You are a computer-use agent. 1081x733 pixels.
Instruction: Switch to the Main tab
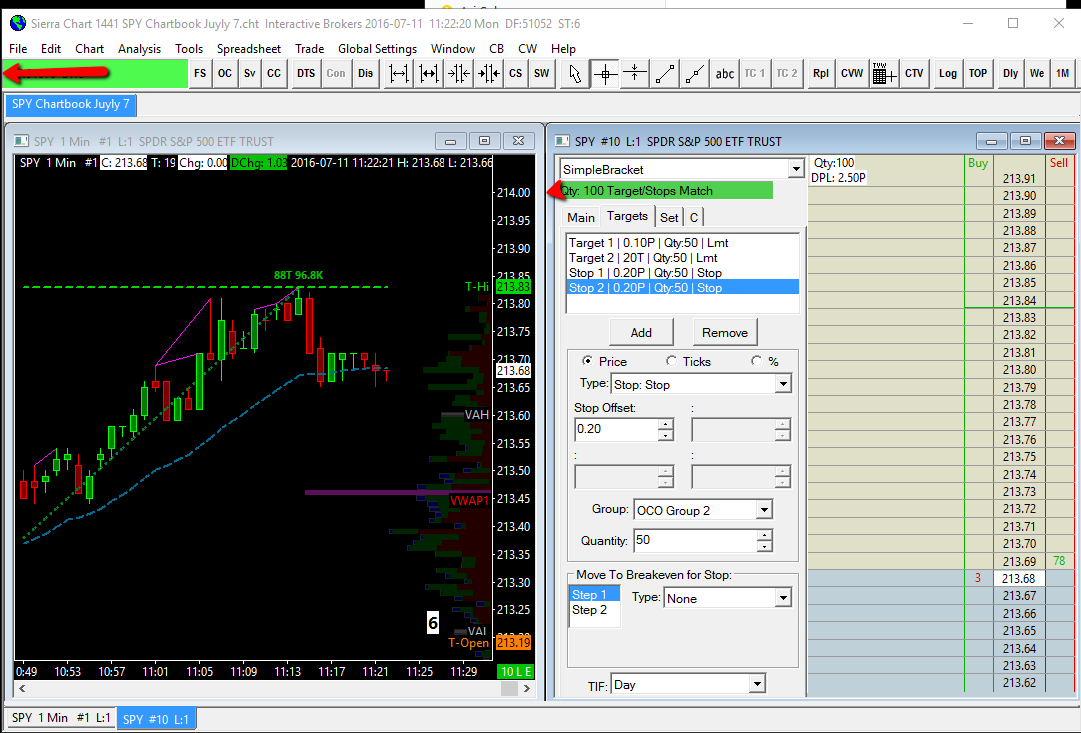point(580,217)
